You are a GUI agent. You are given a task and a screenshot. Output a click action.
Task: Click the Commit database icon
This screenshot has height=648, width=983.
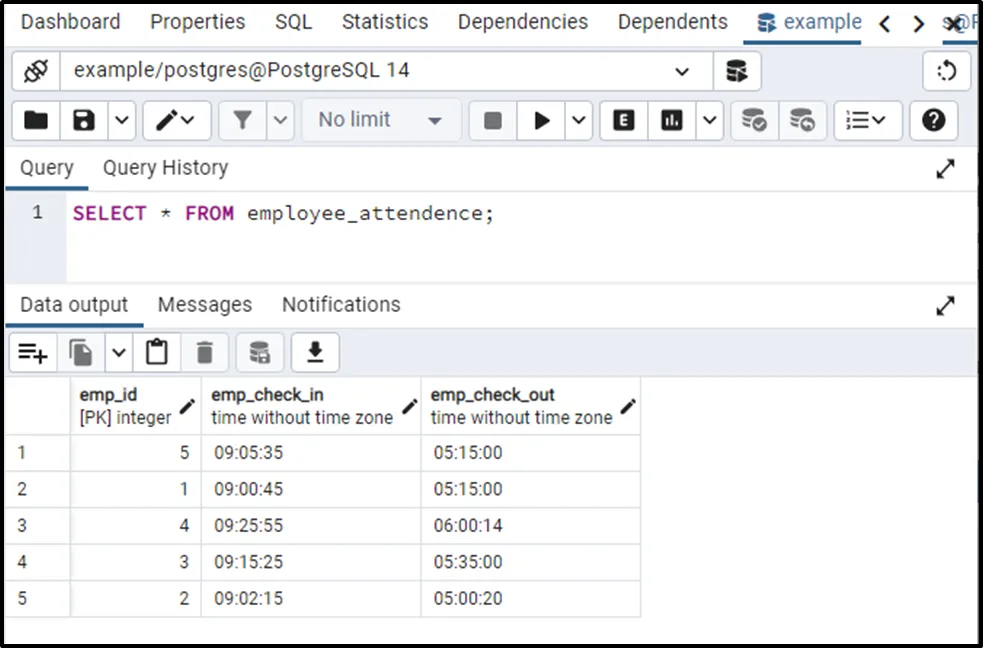point(754,121)
